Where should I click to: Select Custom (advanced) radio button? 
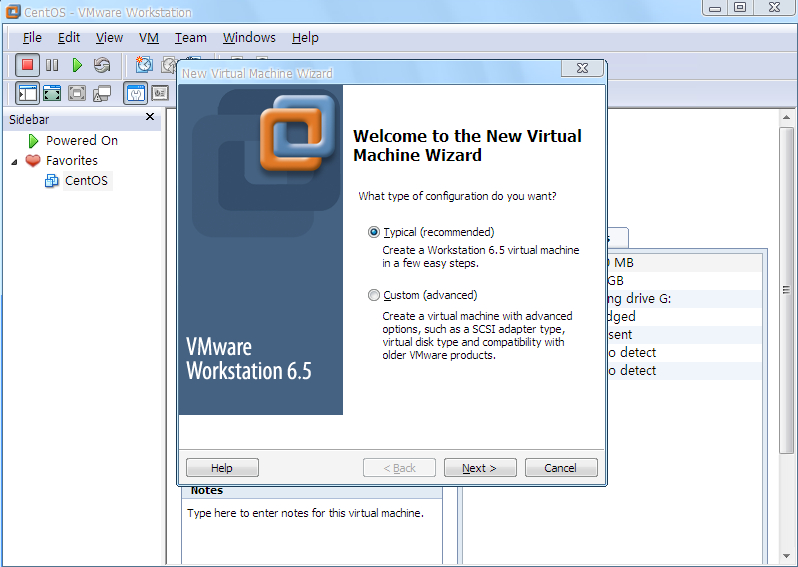pyautogui.click(x=374, y=295)
